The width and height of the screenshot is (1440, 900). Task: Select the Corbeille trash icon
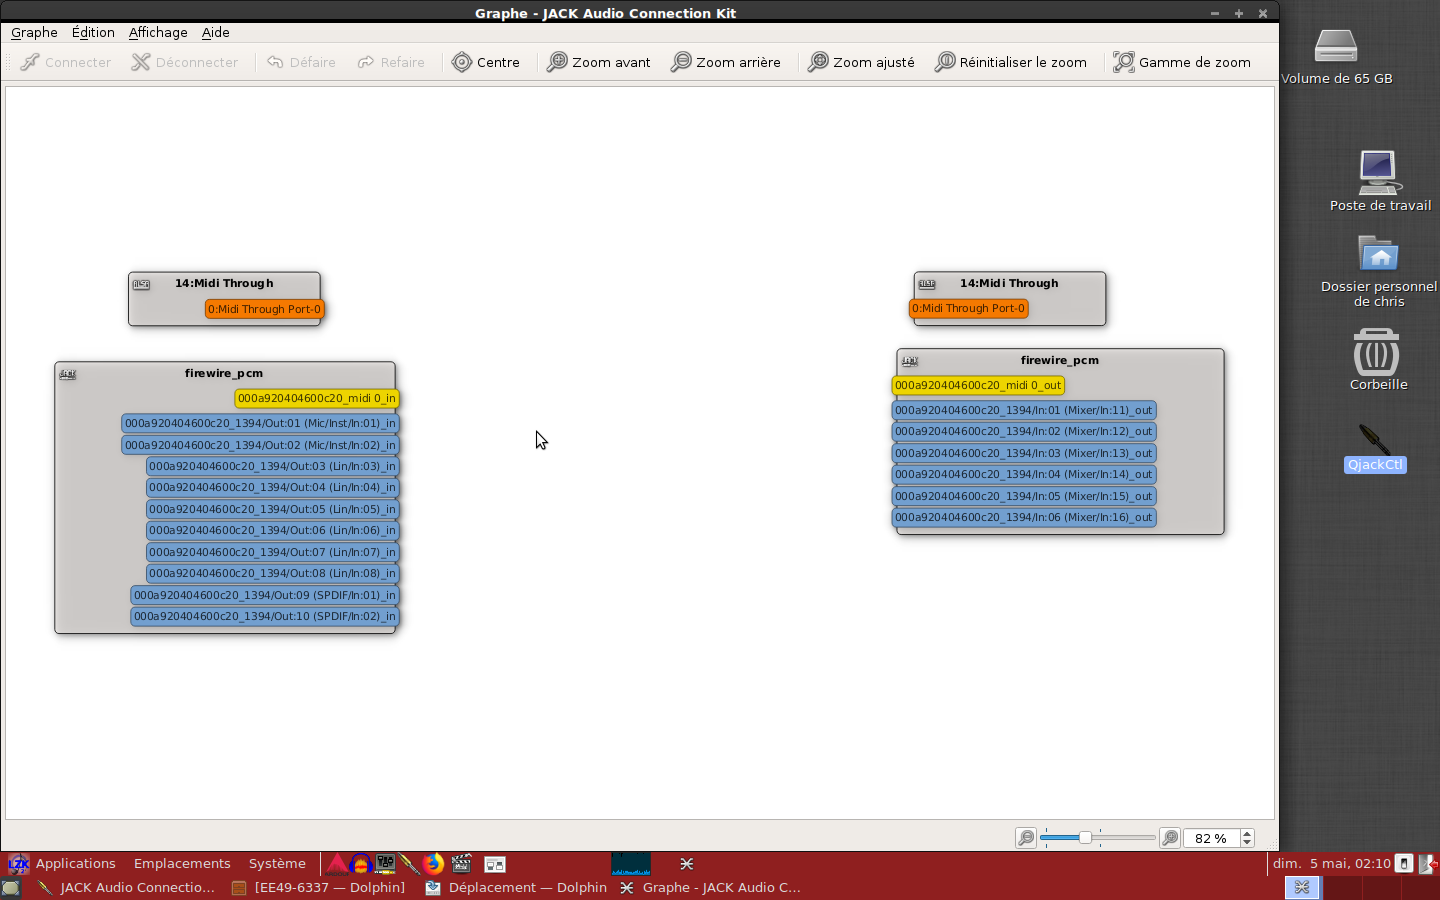1378,360
